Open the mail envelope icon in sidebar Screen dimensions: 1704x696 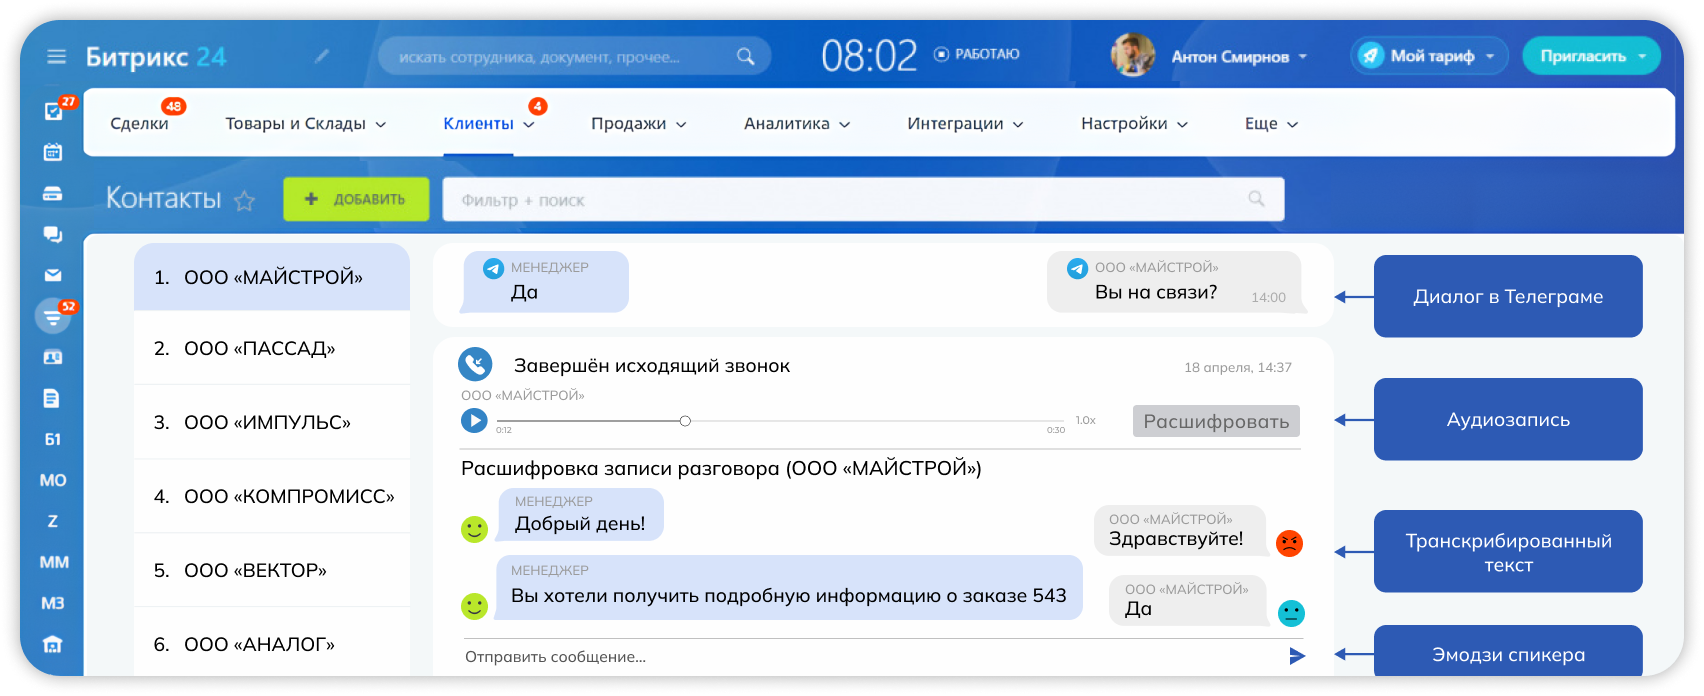pos(53,275)
